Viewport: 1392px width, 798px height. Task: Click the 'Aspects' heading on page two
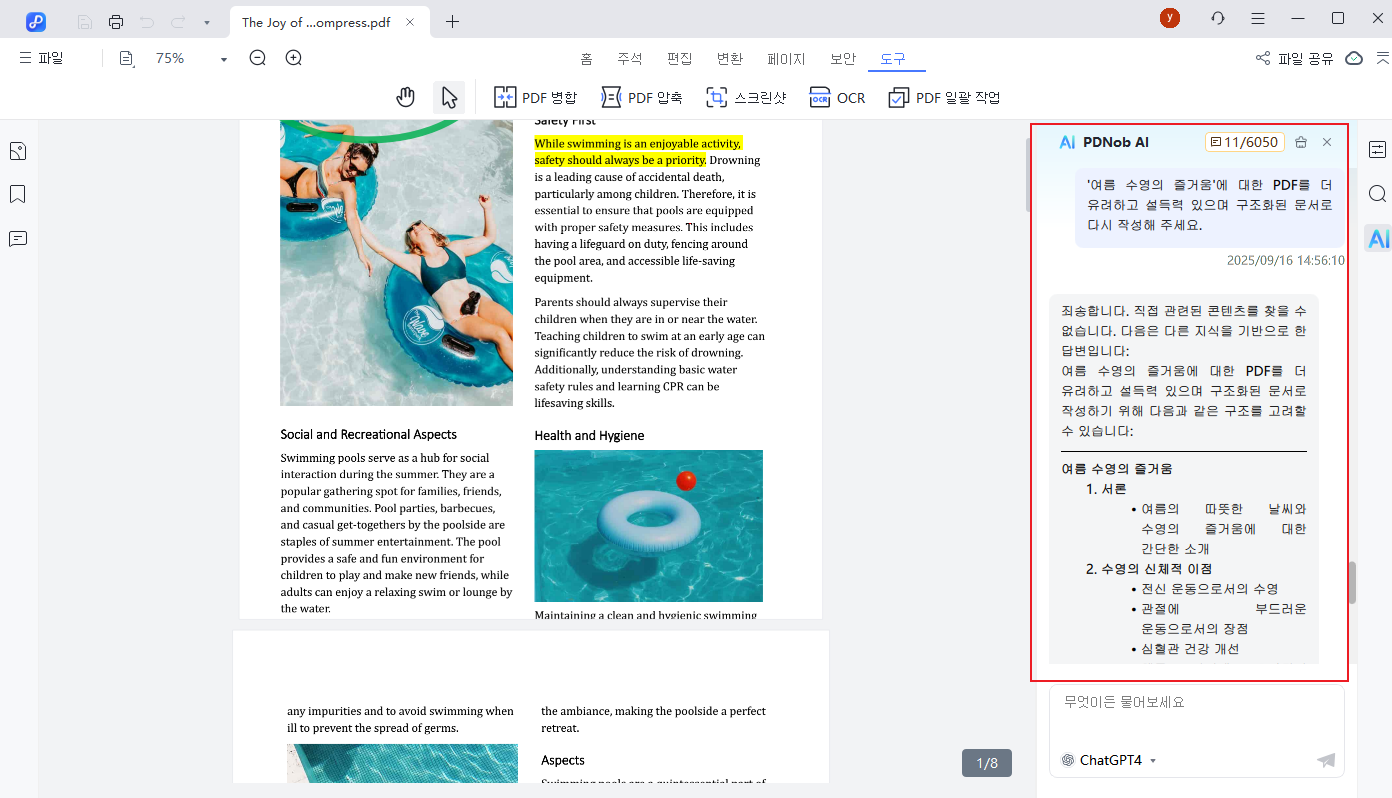coord(563,760)
